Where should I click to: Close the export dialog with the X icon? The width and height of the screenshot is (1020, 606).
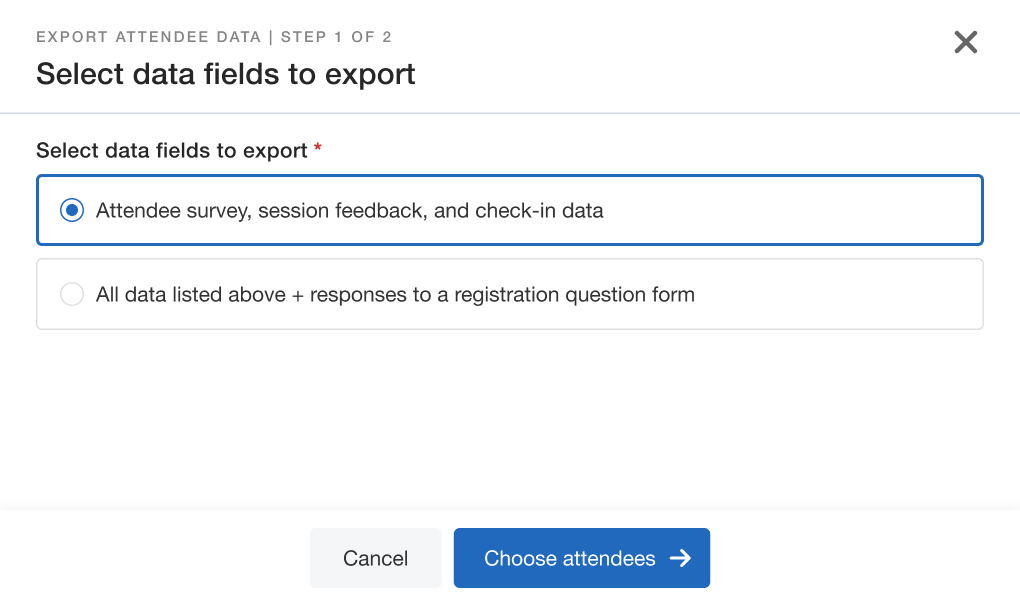point(965,42)
